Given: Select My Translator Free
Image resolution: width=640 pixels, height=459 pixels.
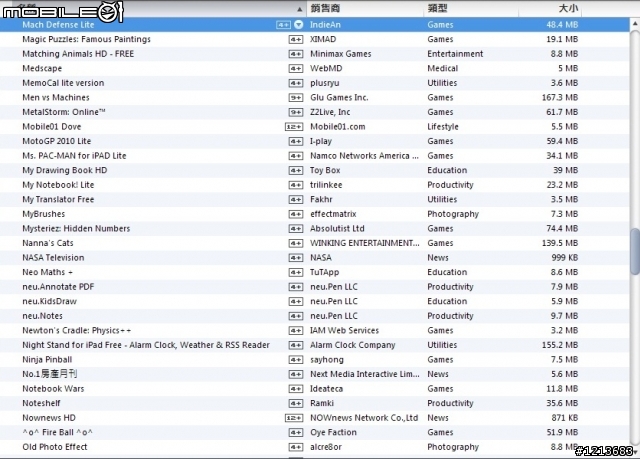Looking at the screenshot, I should tap(58, 200).
